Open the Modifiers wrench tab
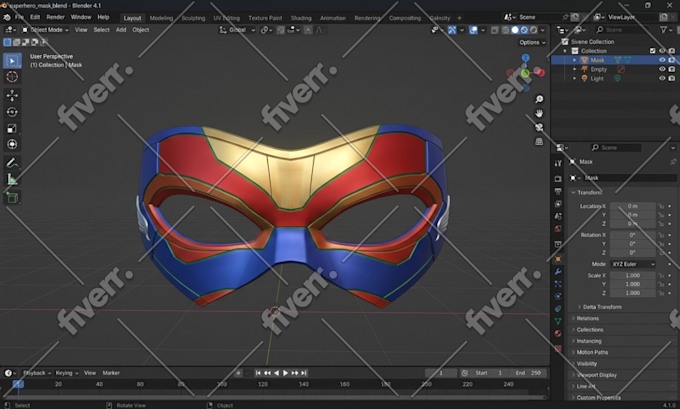 (558, 272)
